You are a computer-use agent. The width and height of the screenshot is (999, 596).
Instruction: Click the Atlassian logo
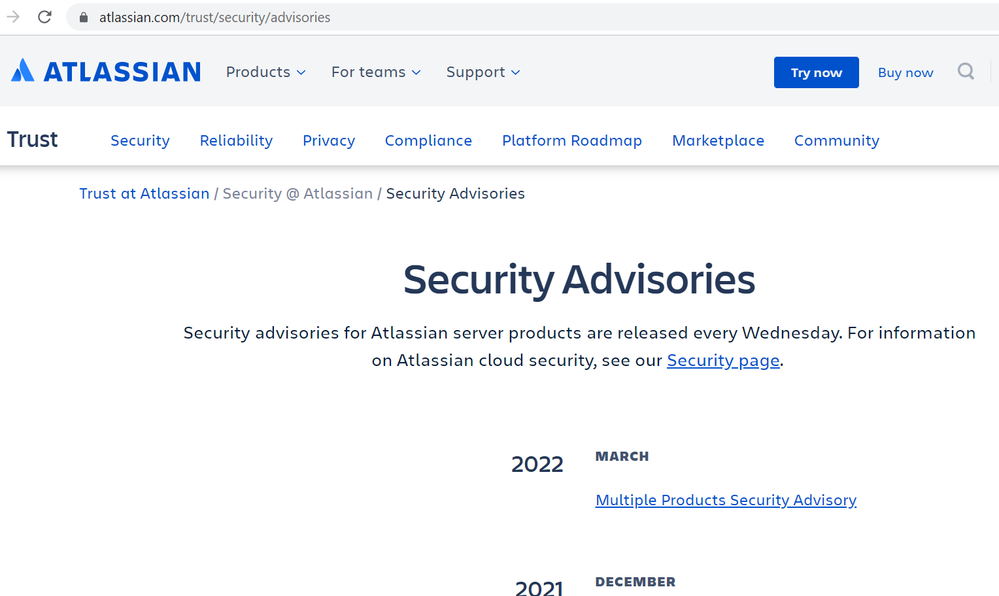click(104, 70)
